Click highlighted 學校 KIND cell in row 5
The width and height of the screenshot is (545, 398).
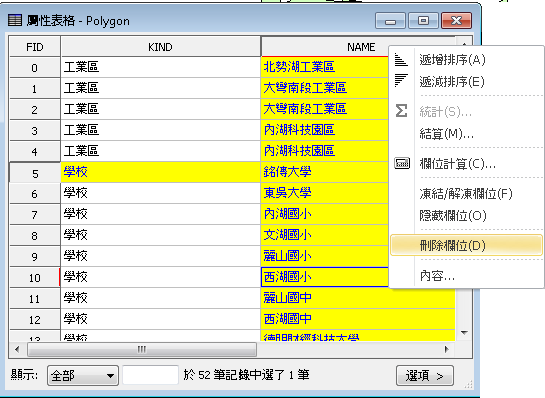click(160, 172)
